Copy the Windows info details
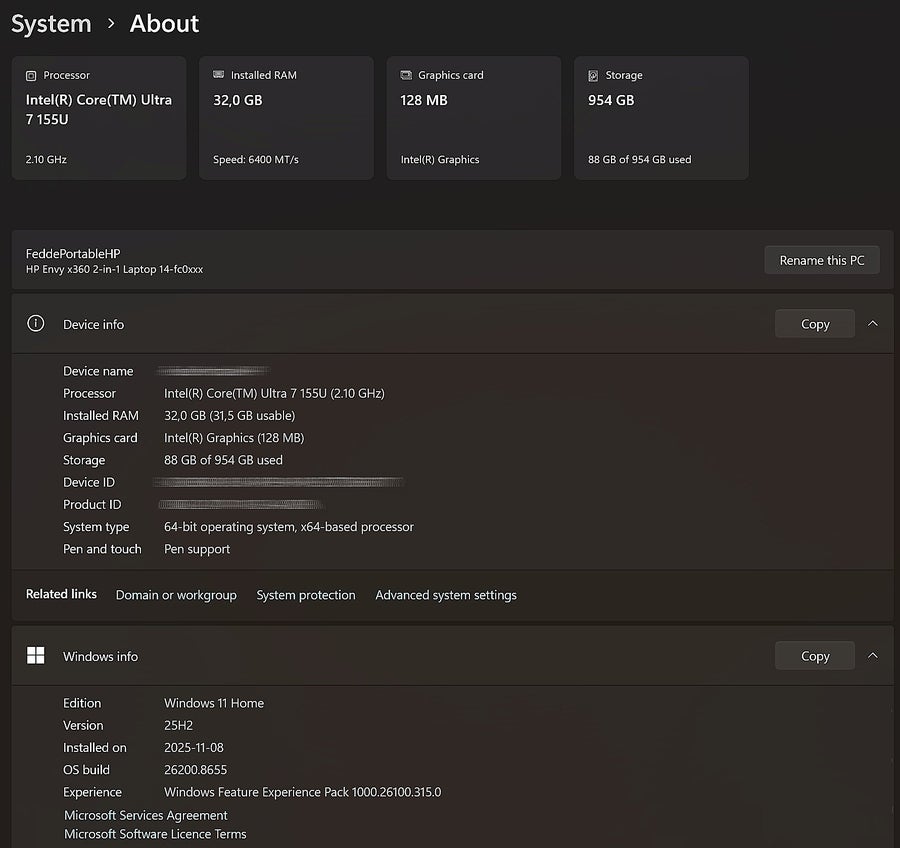 [814, 656]
